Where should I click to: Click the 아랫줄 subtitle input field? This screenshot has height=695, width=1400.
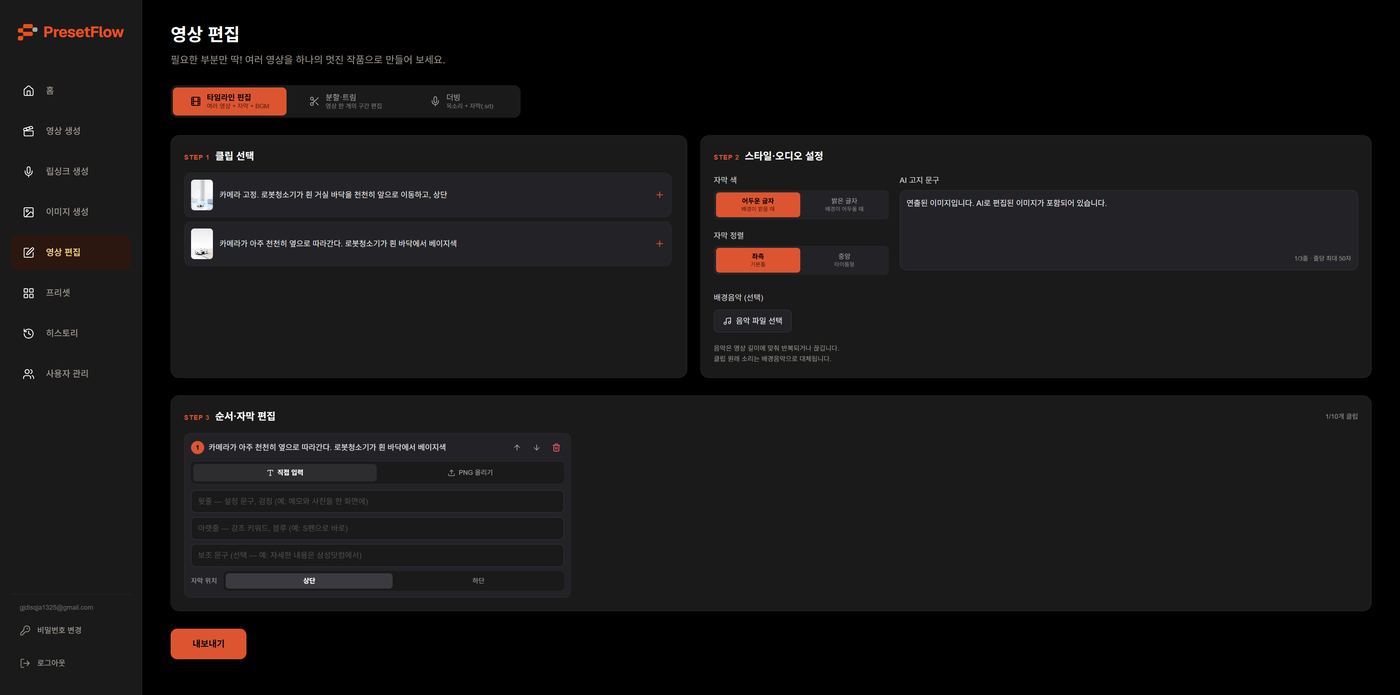[378, 528]
